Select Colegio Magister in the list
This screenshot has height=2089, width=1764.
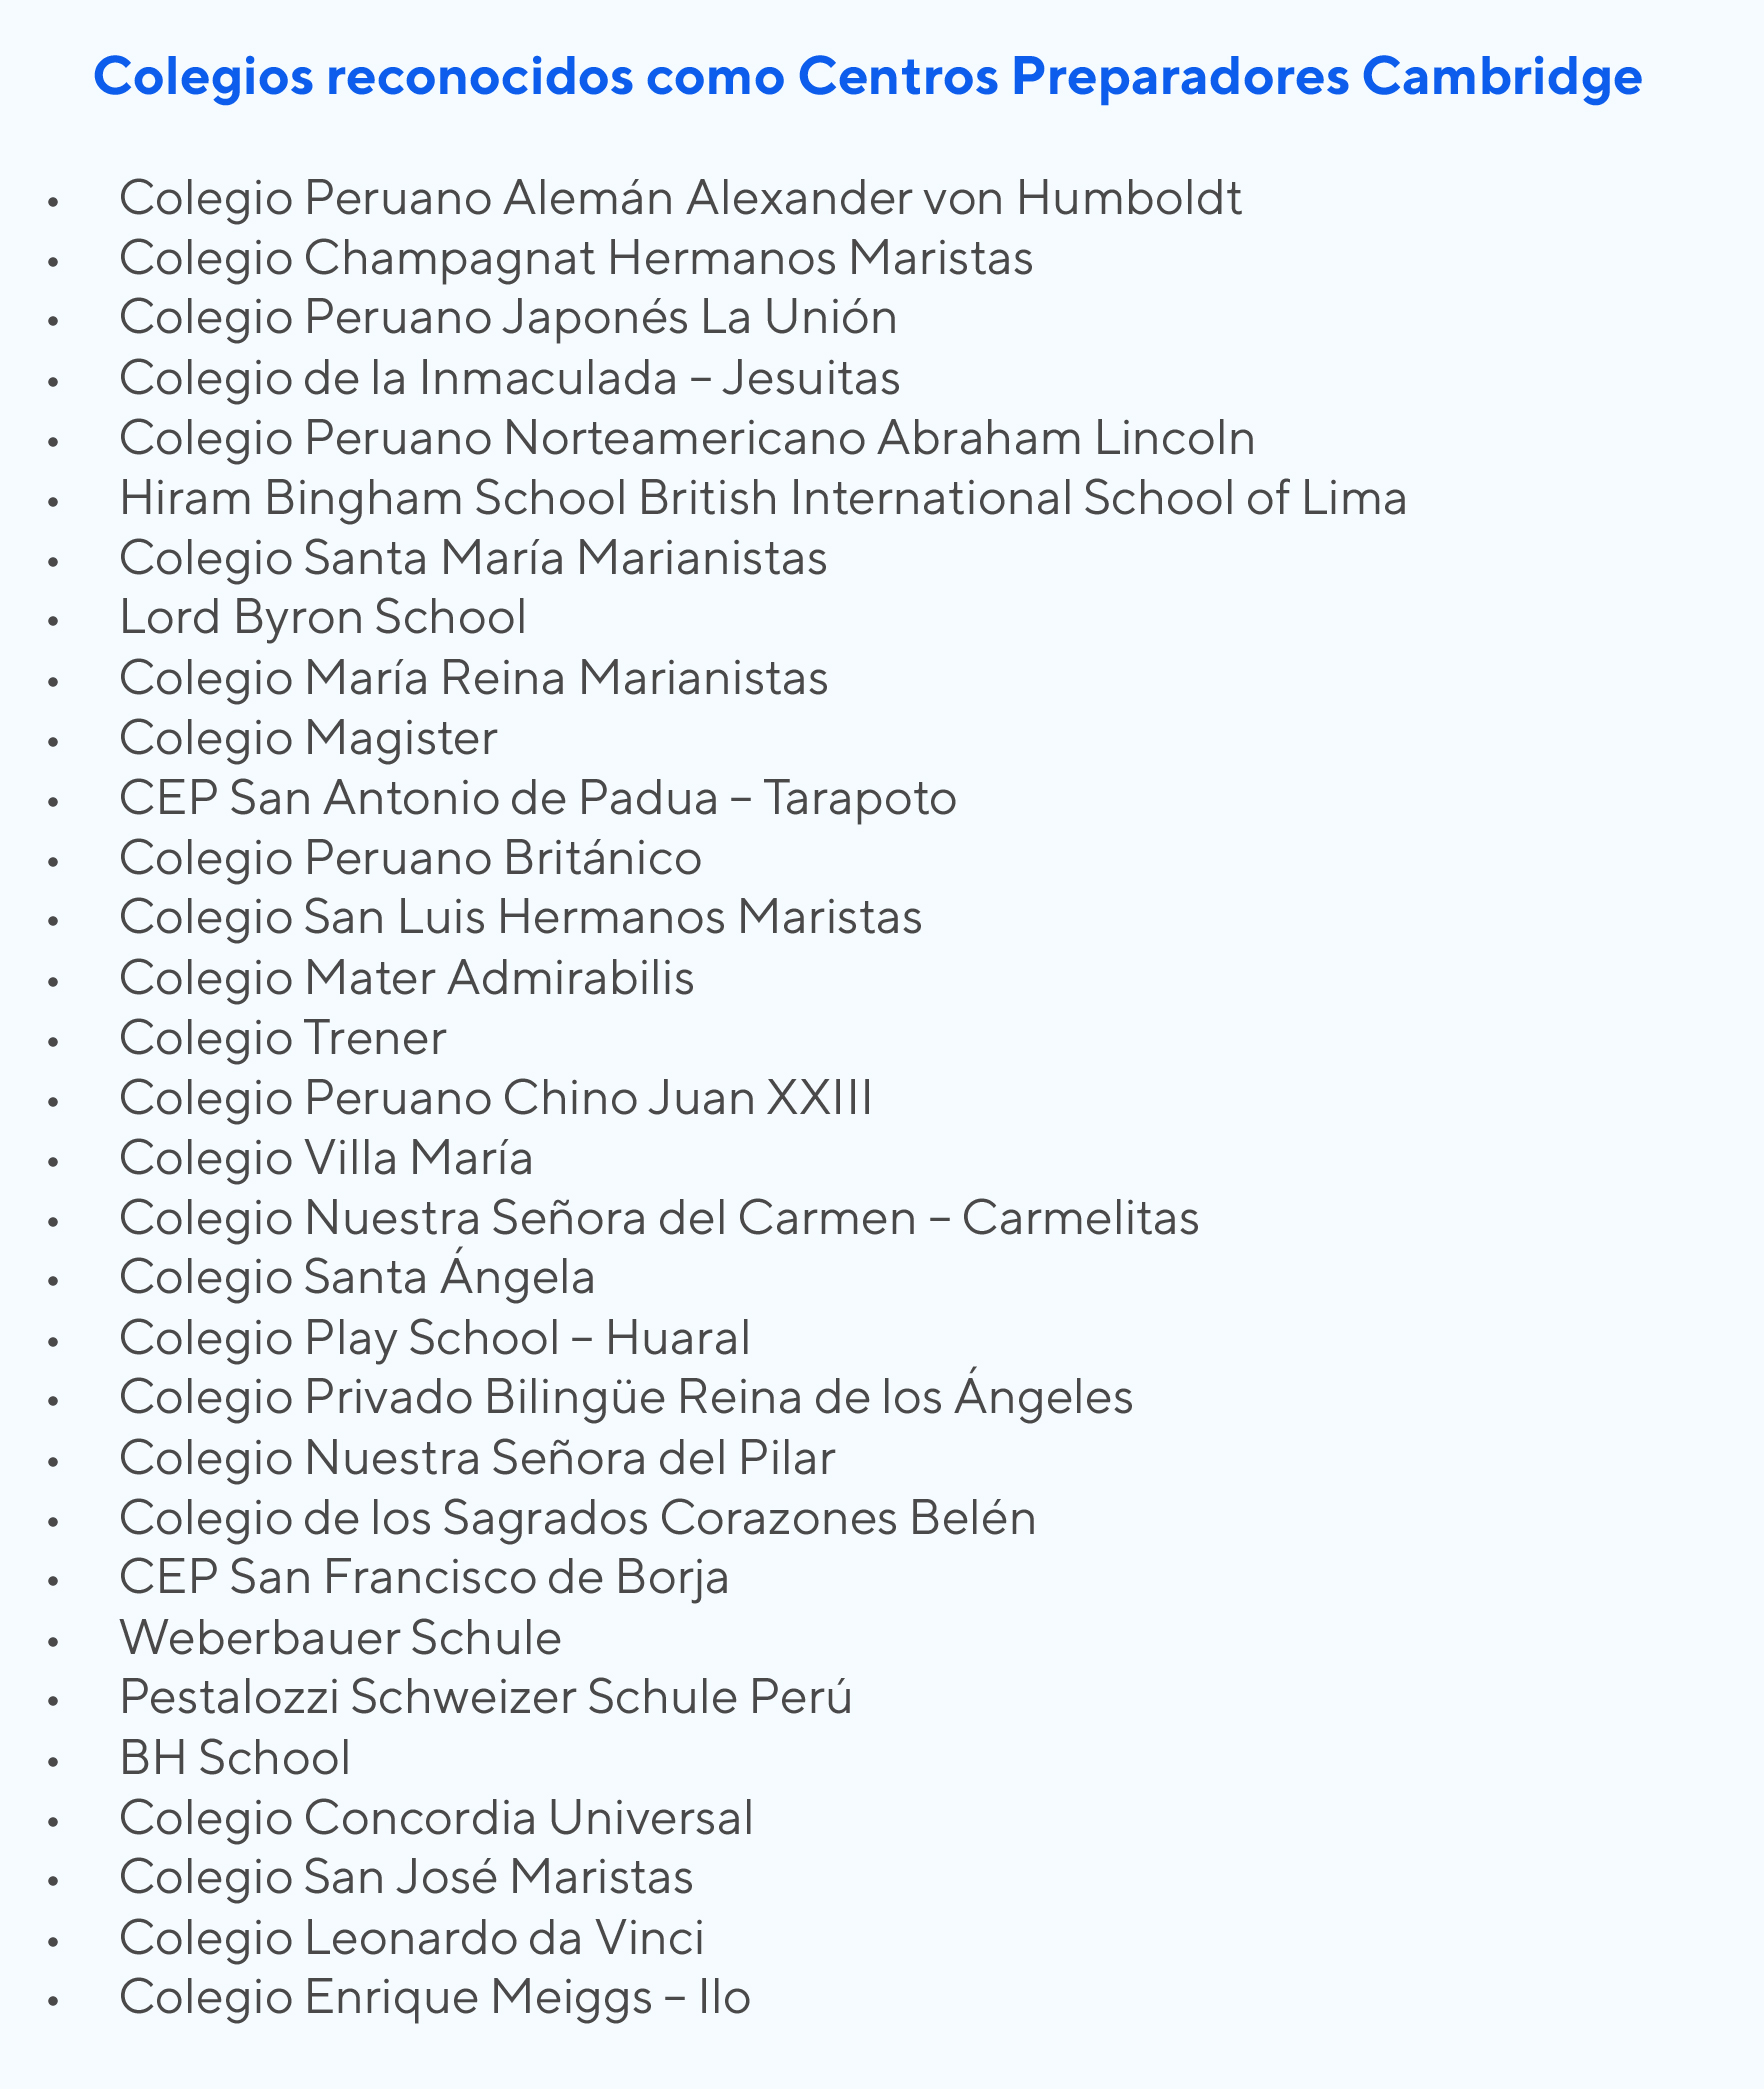(308, 738)
